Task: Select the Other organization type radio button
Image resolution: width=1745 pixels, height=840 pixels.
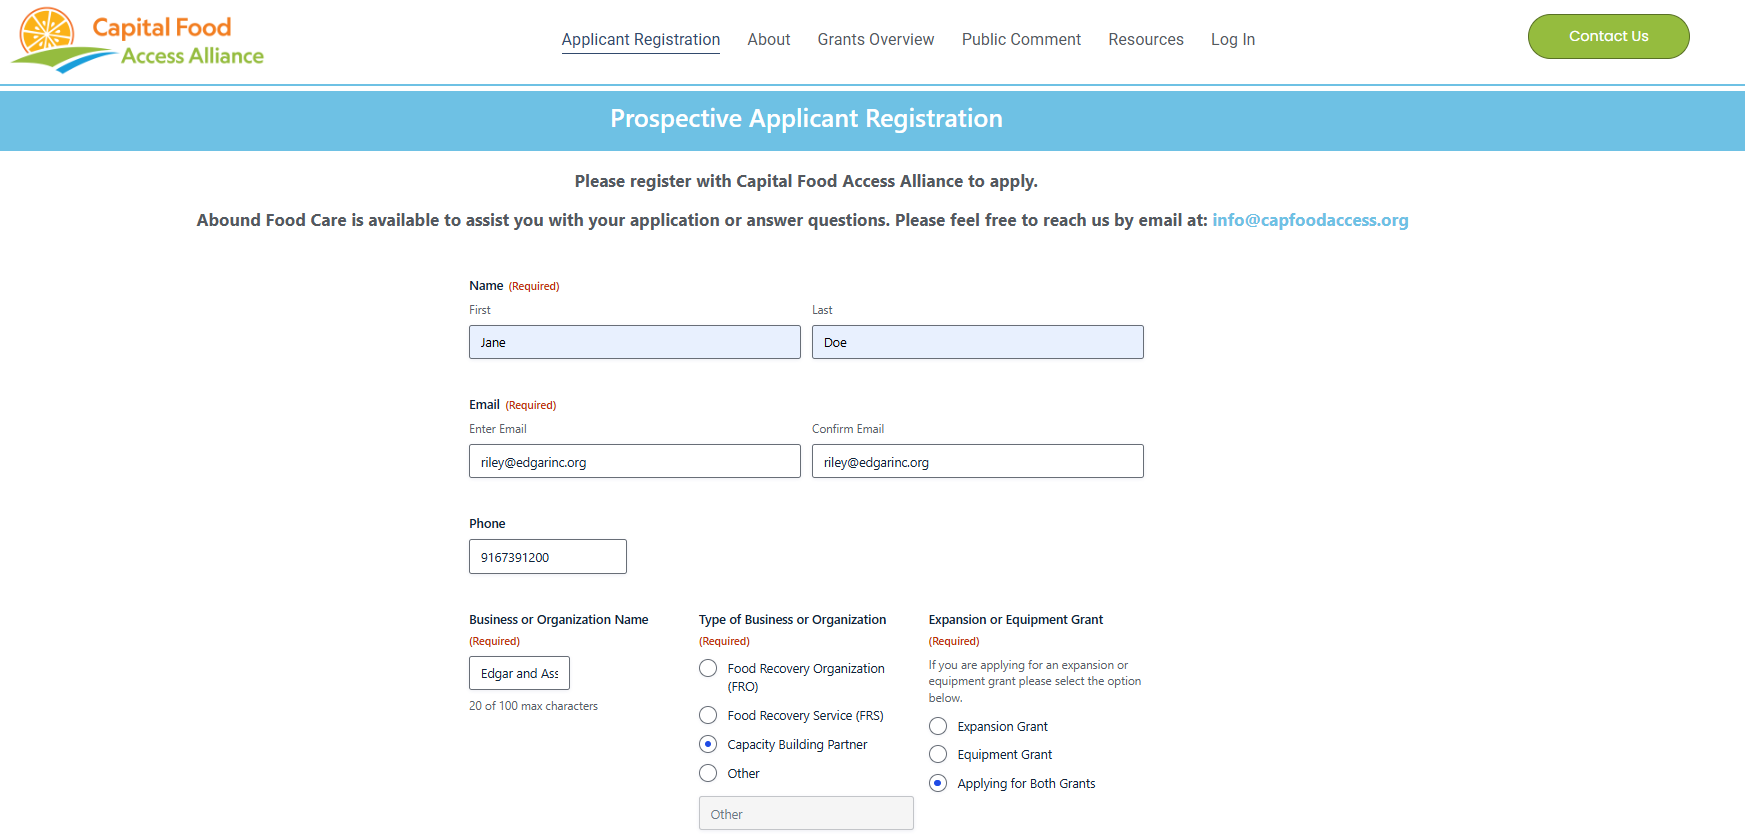Action: [708, 773]
